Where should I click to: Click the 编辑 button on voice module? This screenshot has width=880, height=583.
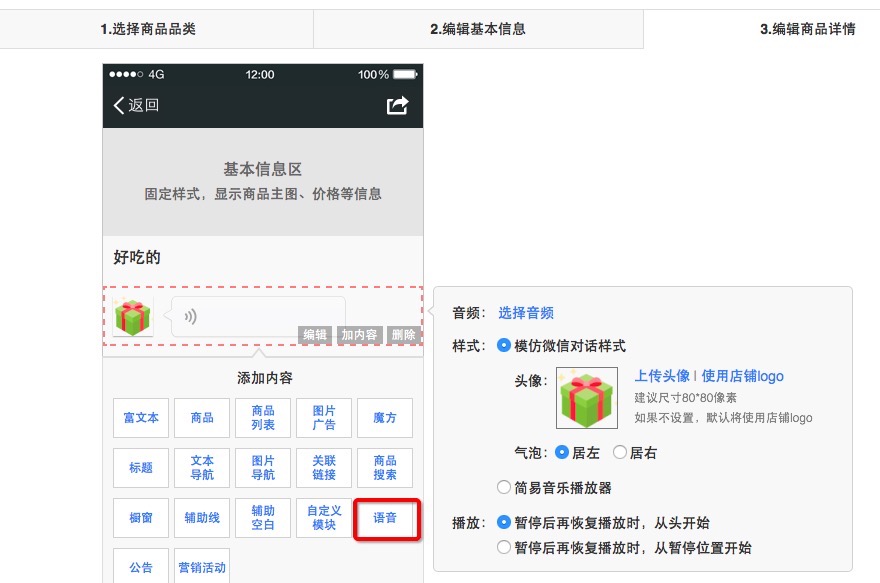click(315, 335)
